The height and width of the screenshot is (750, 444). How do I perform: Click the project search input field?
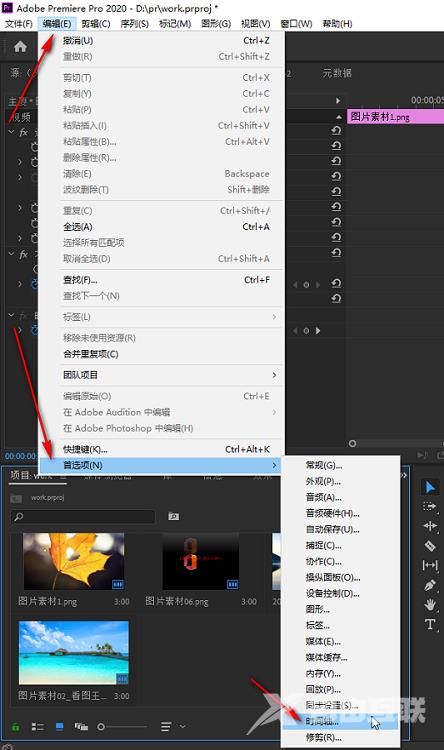(83, 517)
